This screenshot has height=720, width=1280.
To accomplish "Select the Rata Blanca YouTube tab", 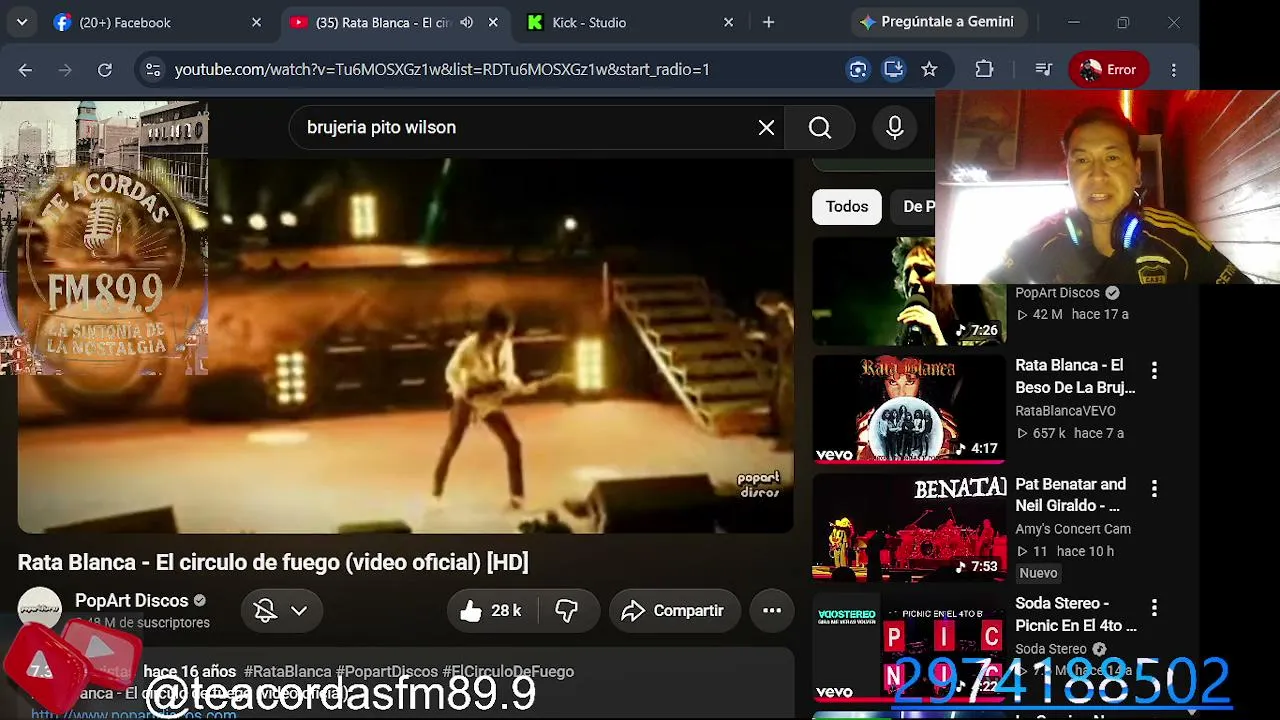I will (383, 22).
